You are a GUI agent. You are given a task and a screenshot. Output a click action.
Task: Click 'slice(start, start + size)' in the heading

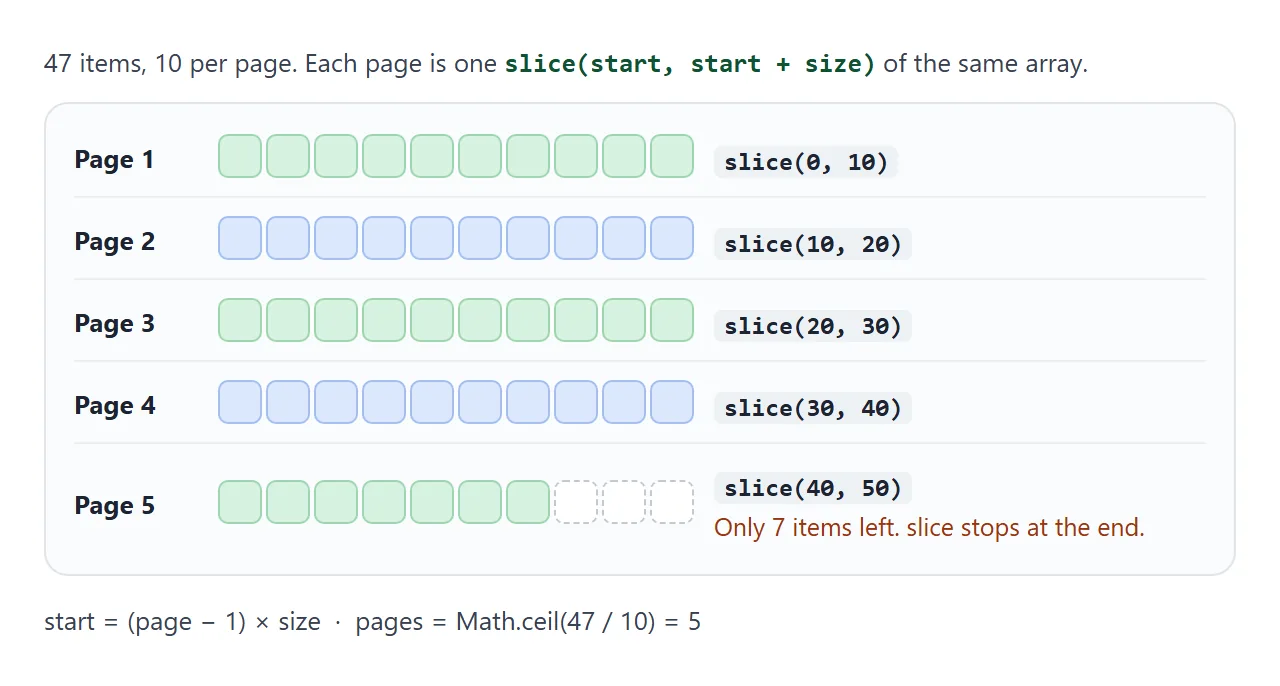[x=690, y=64]
